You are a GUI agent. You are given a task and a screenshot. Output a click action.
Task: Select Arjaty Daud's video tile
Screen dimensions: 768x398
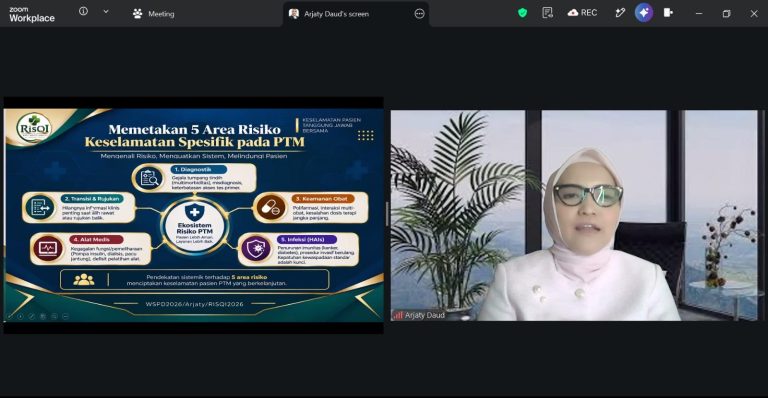(x=577, y=215)
